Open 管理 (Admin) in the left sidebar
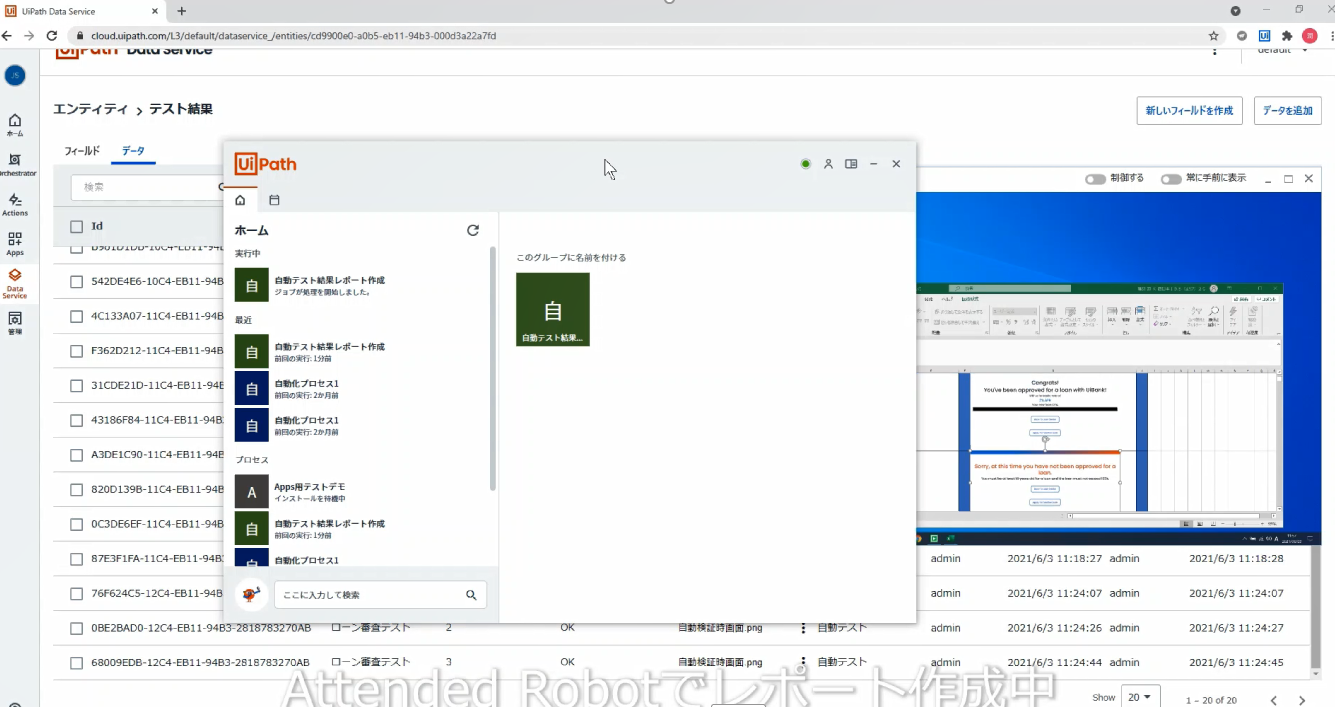 coord(15,322)
